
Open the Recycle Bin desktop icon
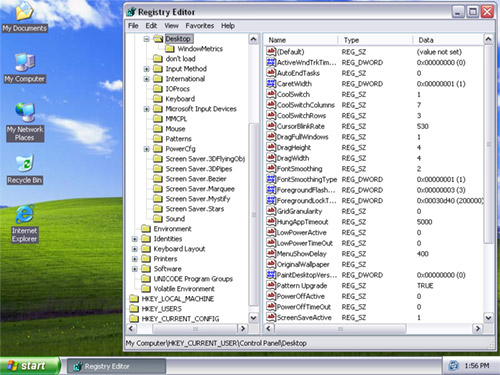(x=25, y=169)
